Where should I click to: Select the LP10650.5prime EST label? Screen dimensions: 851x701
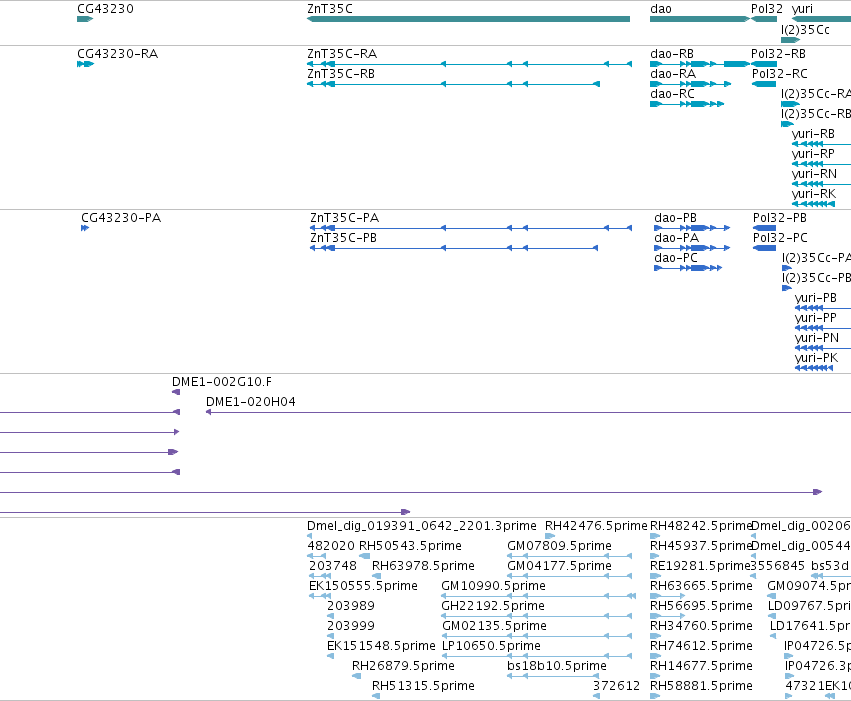(491, 646)
